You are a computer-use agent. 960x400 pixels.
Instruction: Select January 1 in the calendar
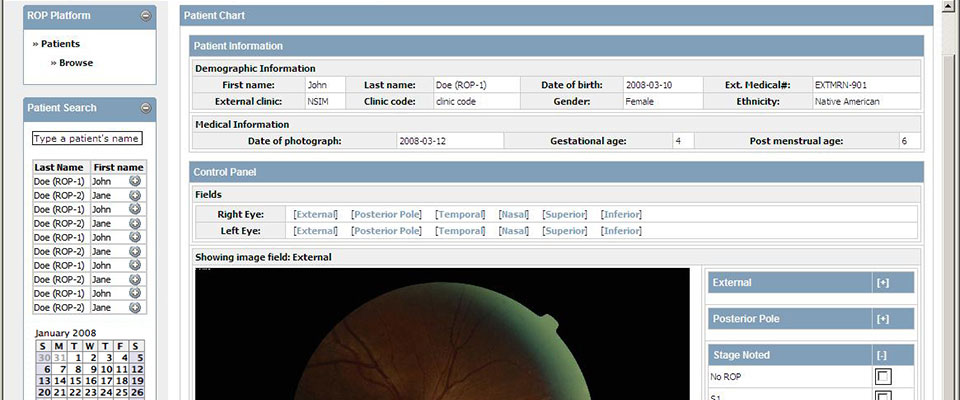pos(75,358)
